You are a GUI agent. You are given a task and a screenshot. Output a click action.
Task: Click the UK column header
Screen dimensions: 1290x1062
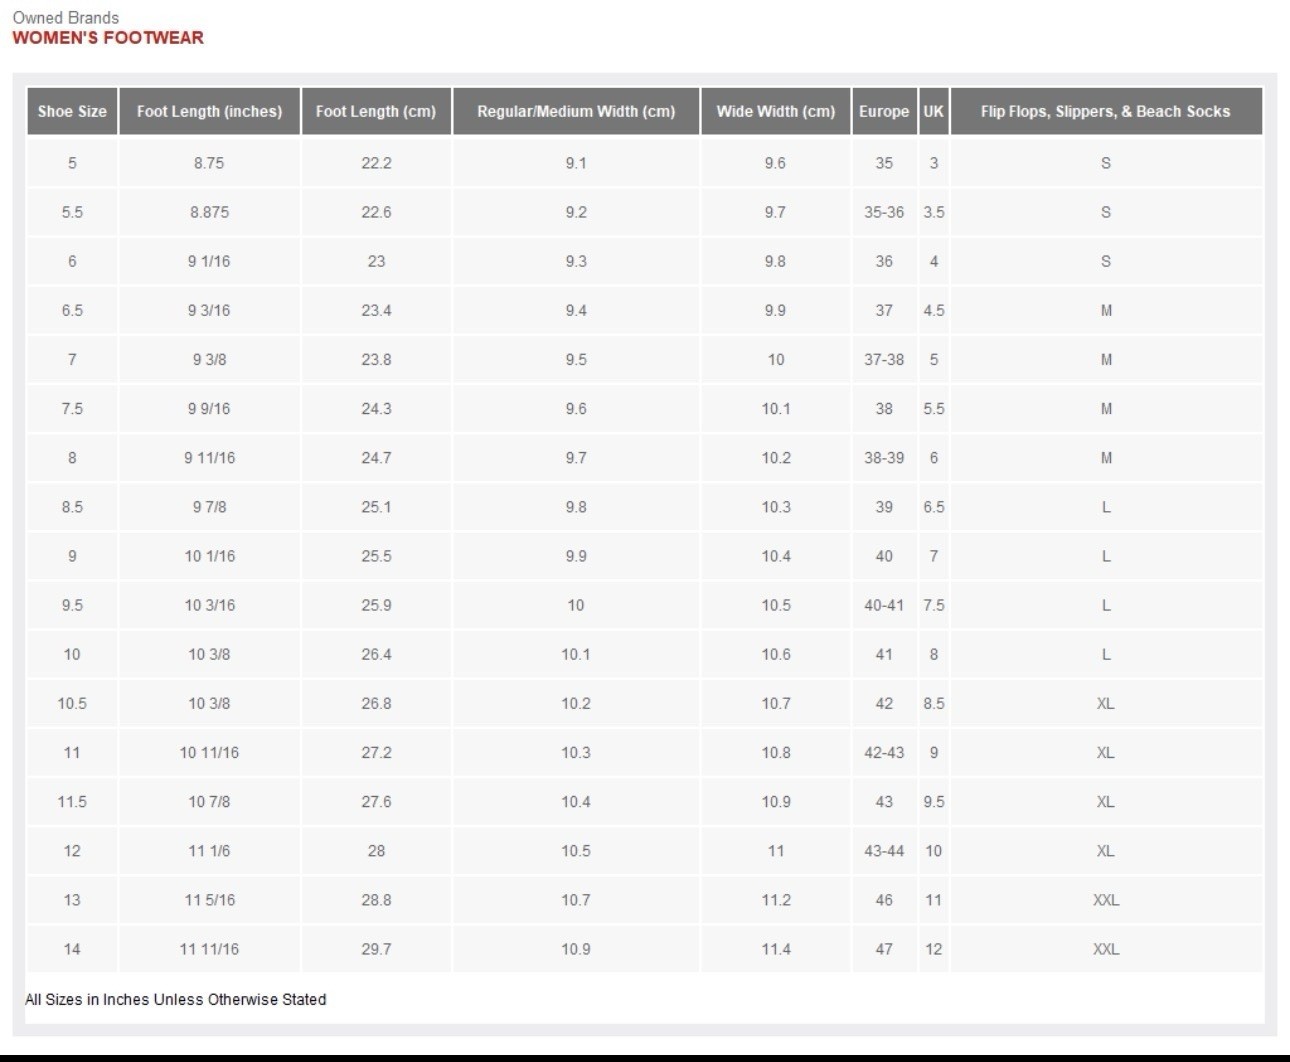[933, 111]
